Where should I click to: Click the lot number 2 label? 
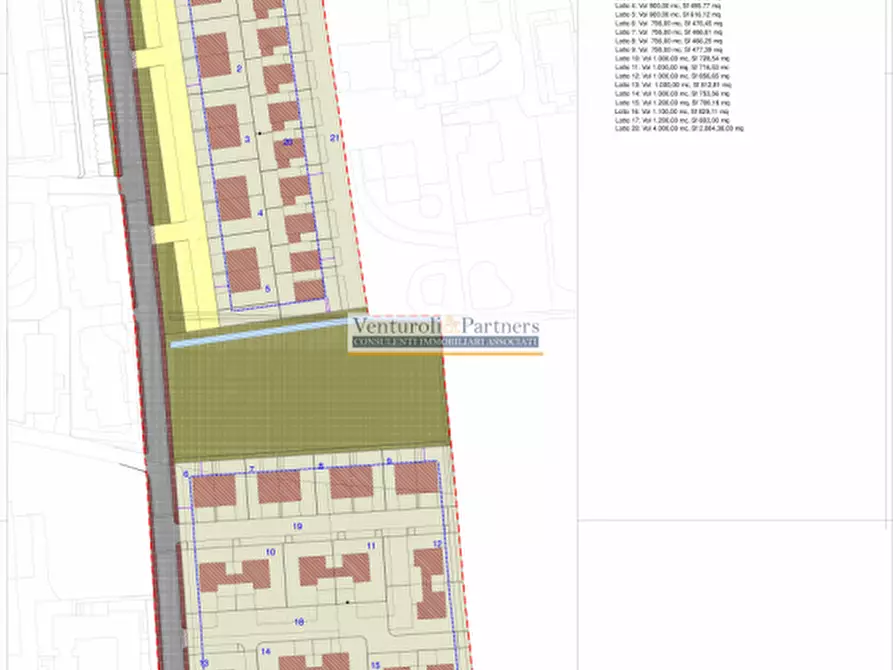pyautogui.click(x=240, y=69)
